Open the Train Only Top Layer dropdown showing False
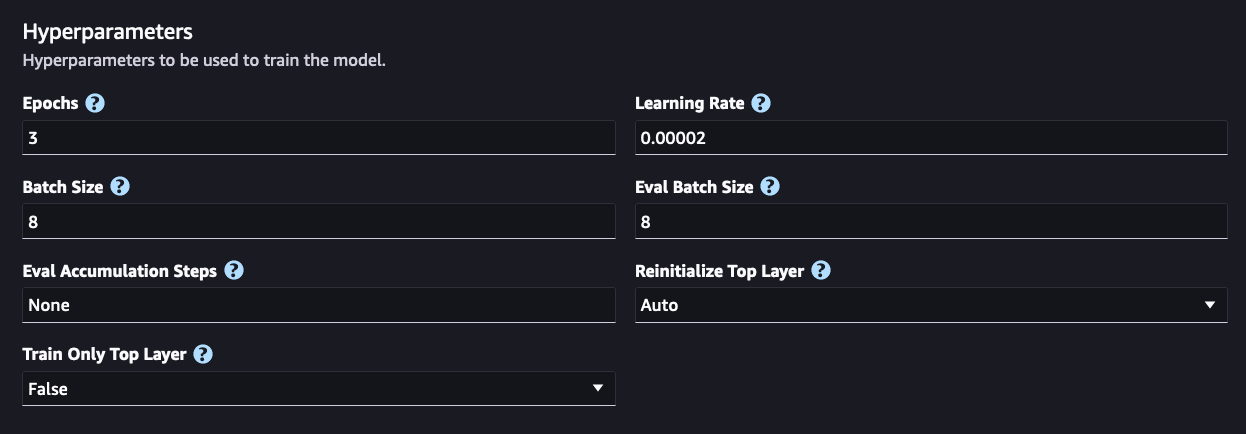The height and width of the screenshot is (434, 1246). point(319,388)
